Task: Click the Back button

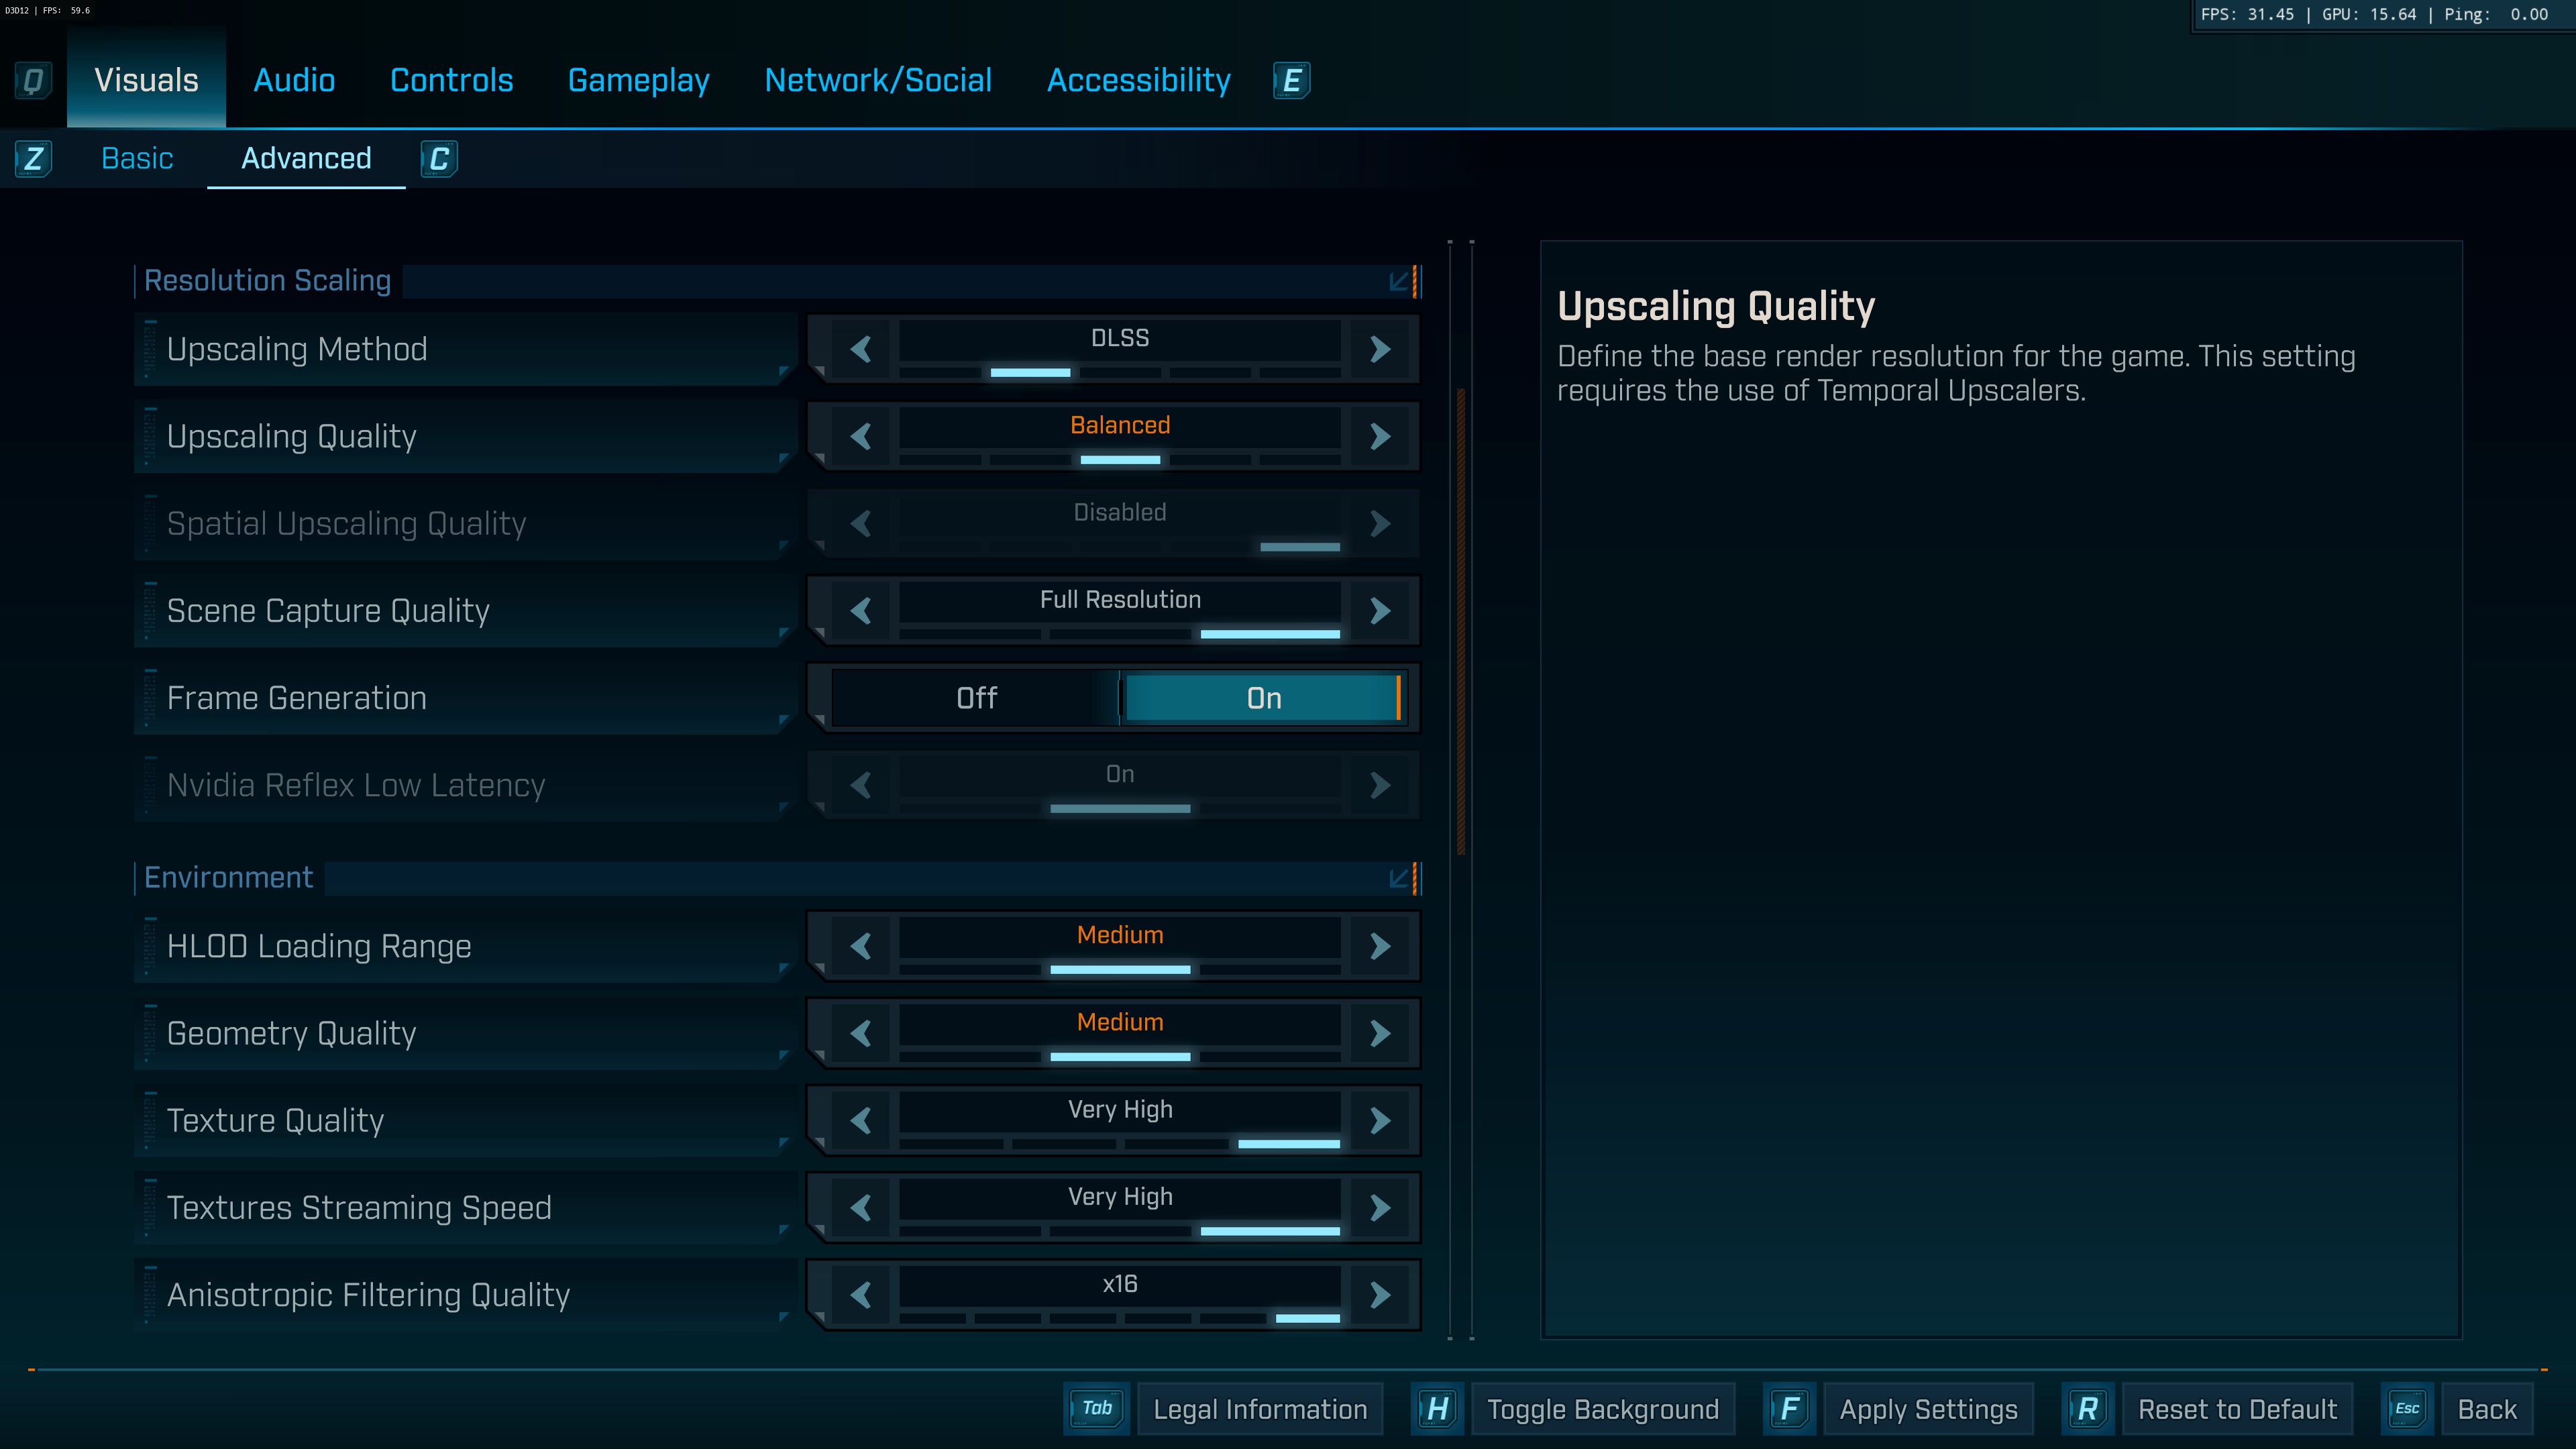Action: click(2486, 1409)
